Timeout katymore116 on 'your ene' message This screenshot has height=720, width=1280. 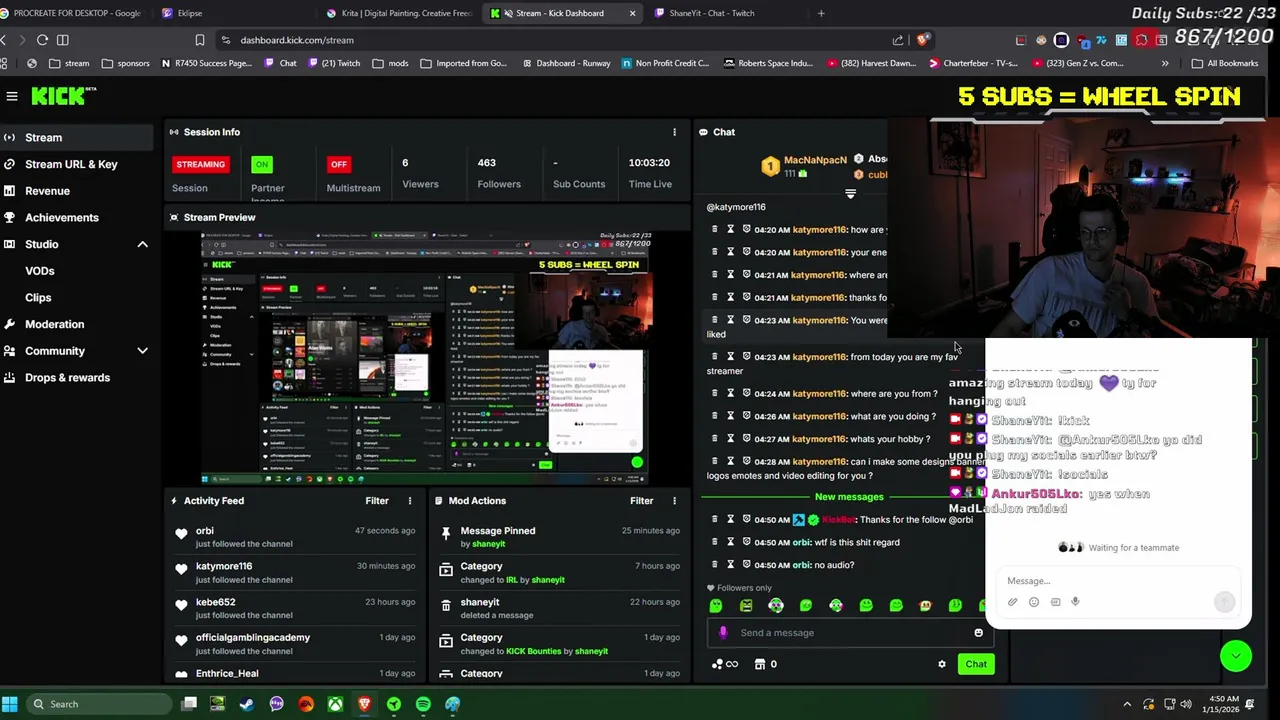(730, 252)
